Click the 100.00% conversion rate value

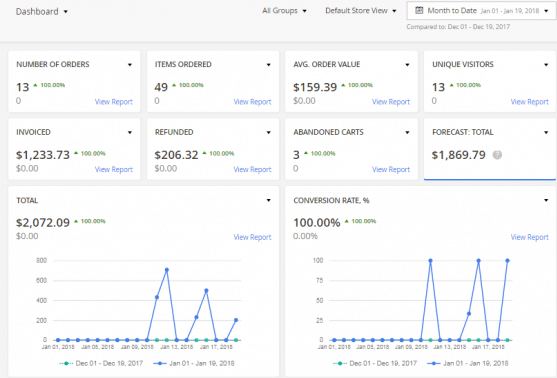pos(317,222)
